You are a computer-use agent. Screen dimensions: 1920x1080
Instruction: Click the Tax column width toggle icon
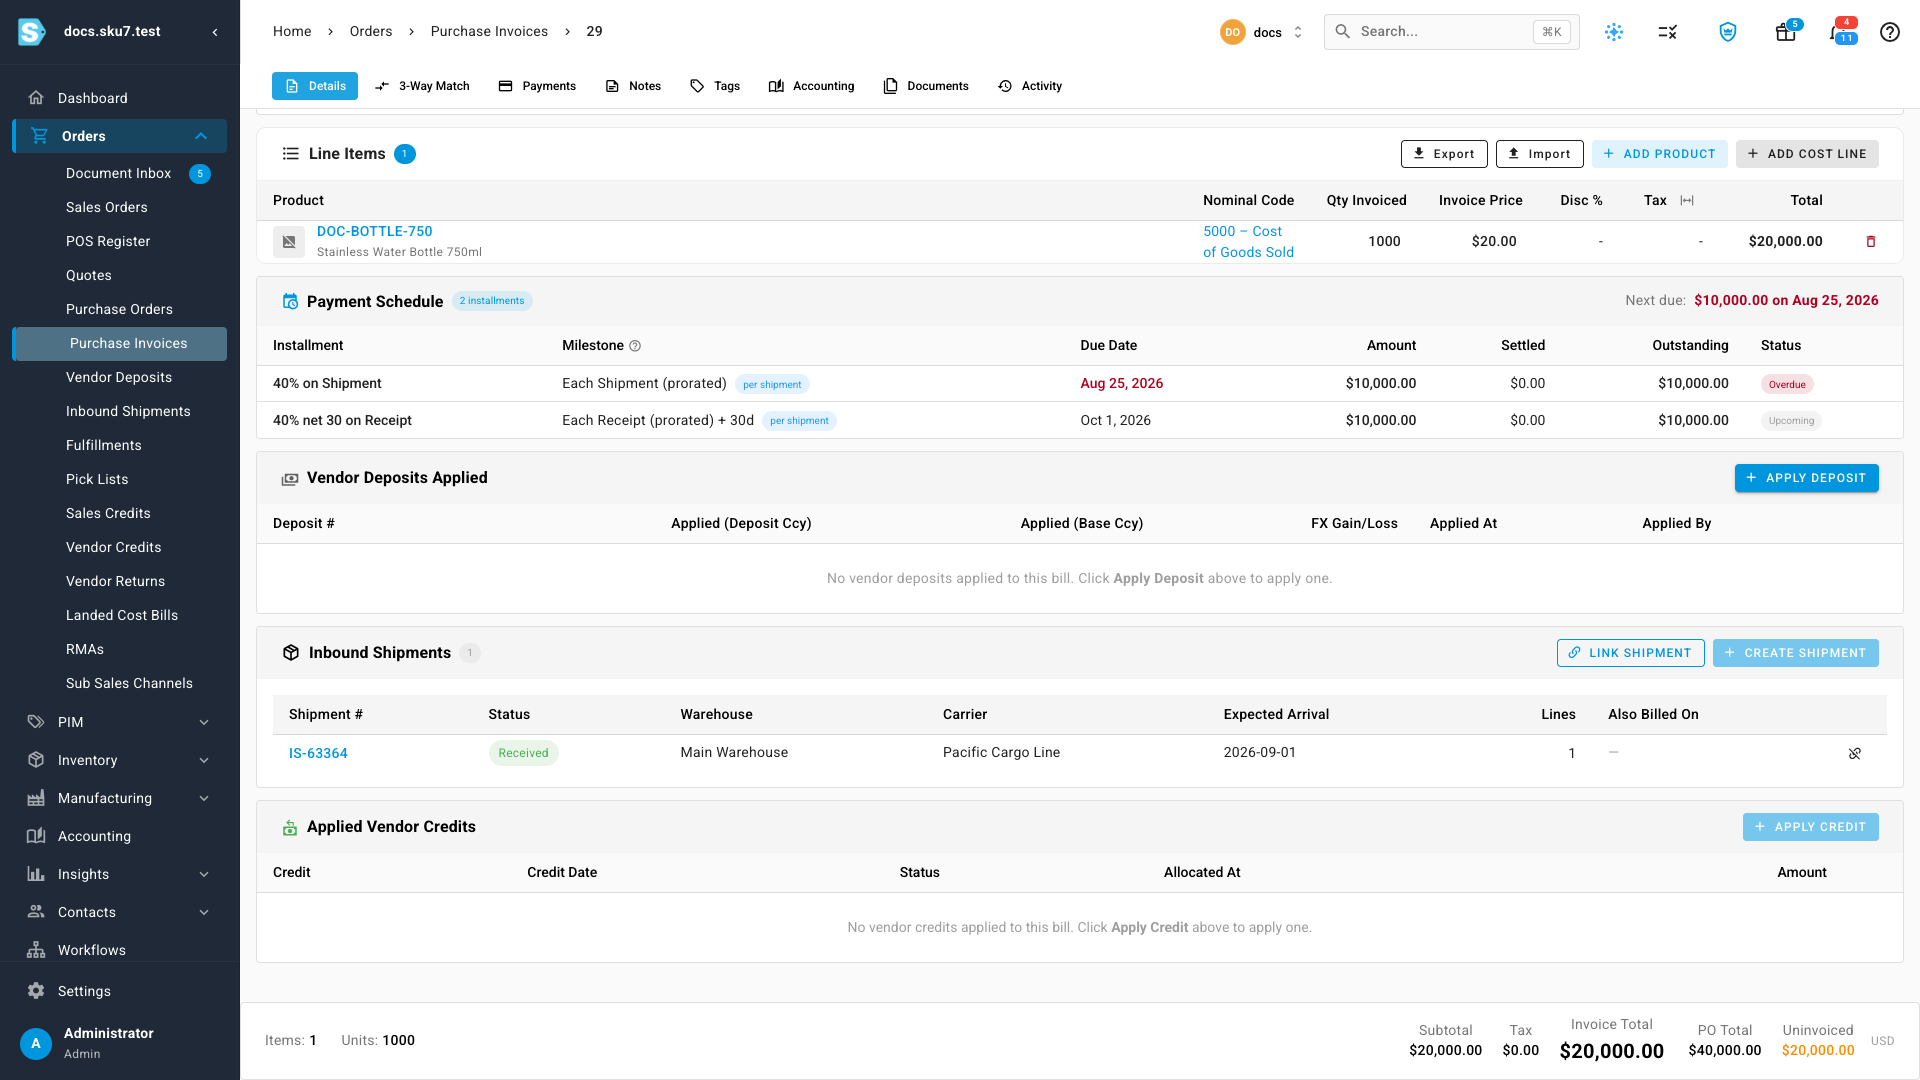point(1687,201)
